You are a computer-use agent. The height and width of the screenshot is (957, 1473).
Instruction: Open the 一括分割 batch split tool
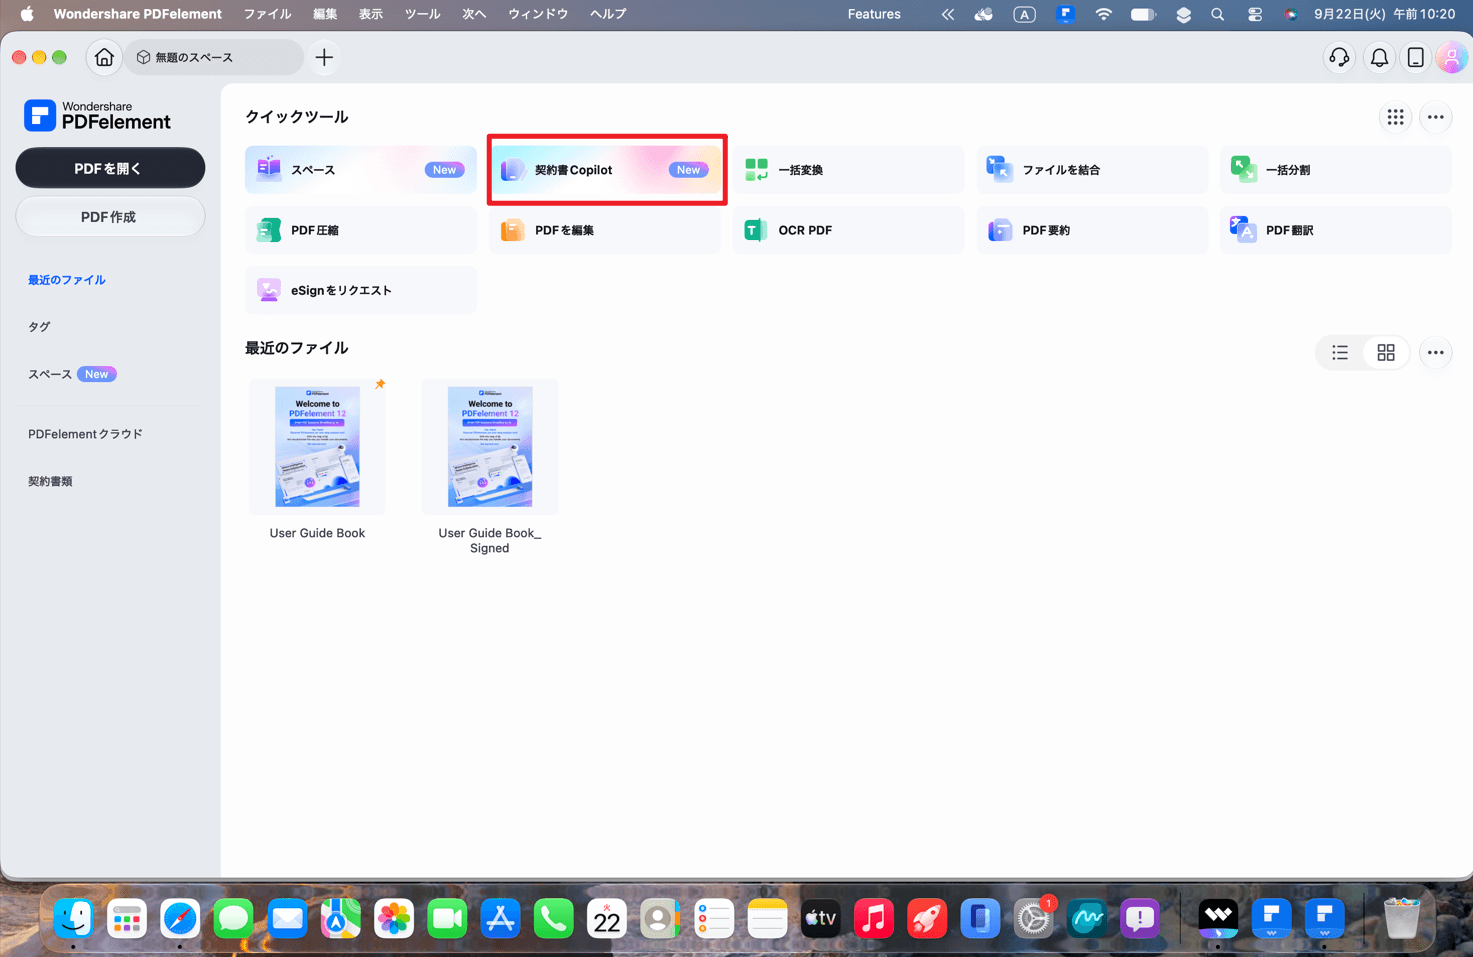coord(1336,170)
